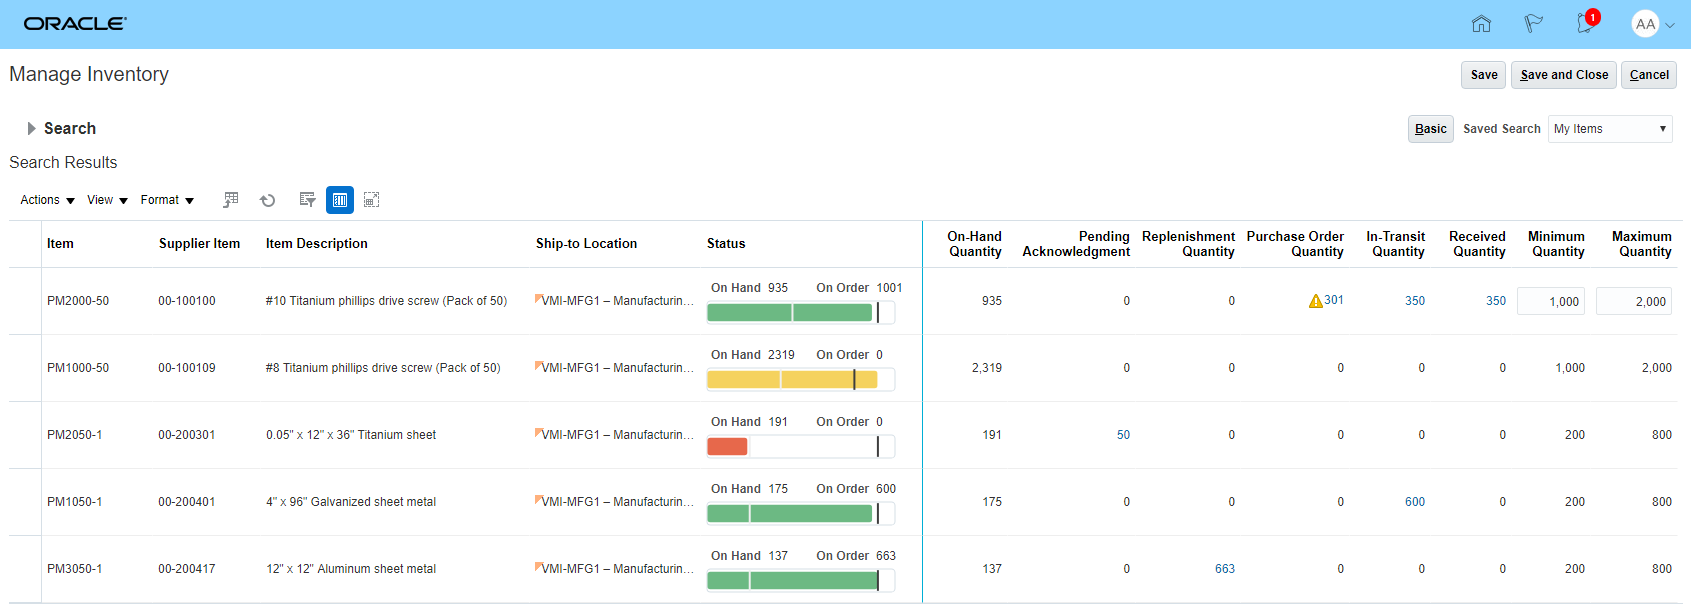The height and width of the screenshot is (613, 1691).
Task: Click the In-Transit Quantity 600 link
Action: 1414,502
